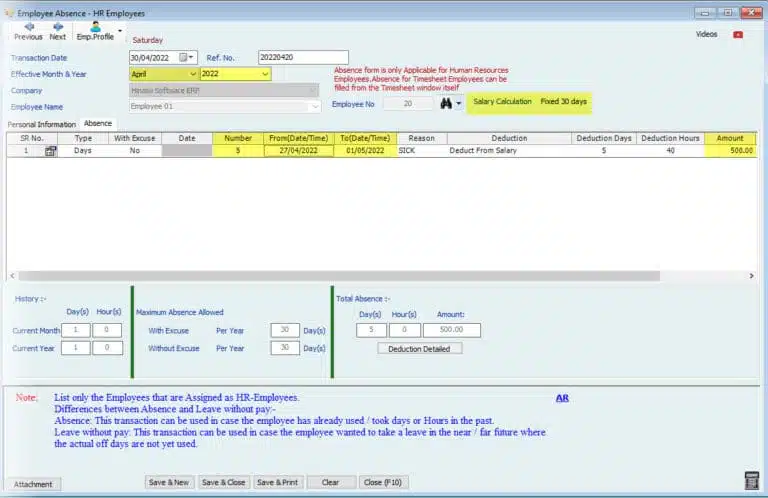Viewport: 768px width, 498px height.
Task: Select the 500.00 amount cell in grid
Action: tap(730, 151)
